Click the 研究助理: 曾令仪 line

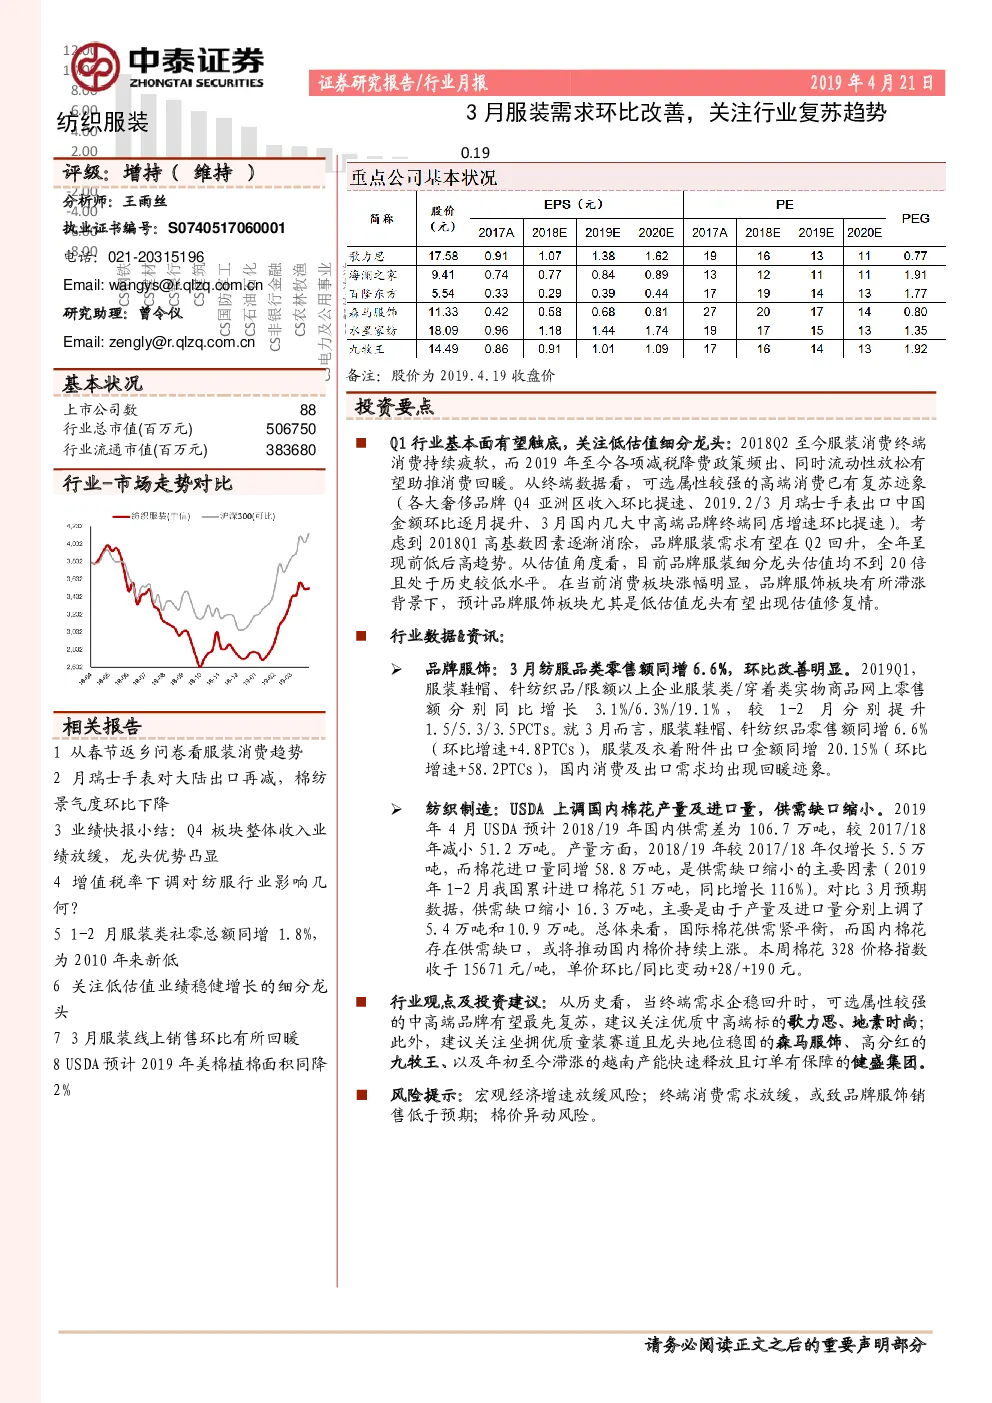point(123,313)
